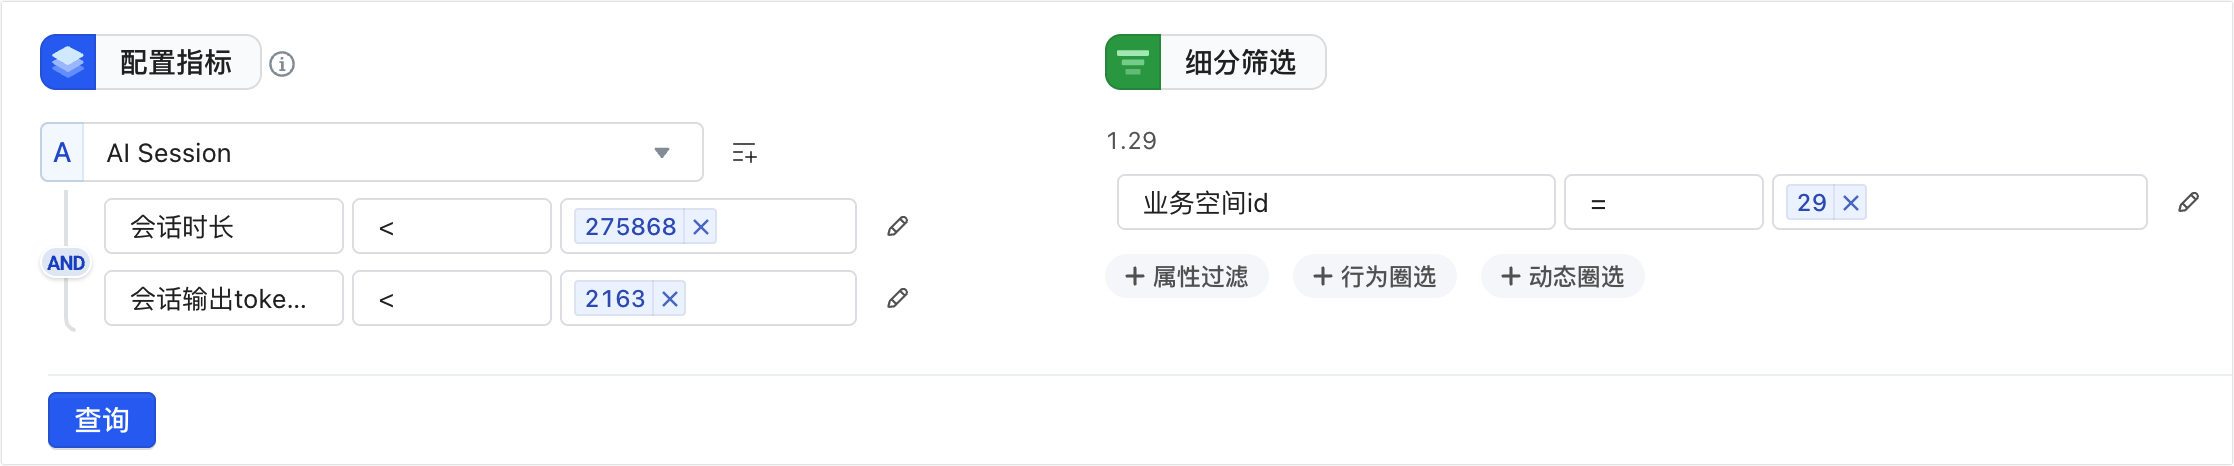This screenshot has width=2234, height=466.
Task: Add a 动态圈选 dynamic selection
Action: point(1563,276)
